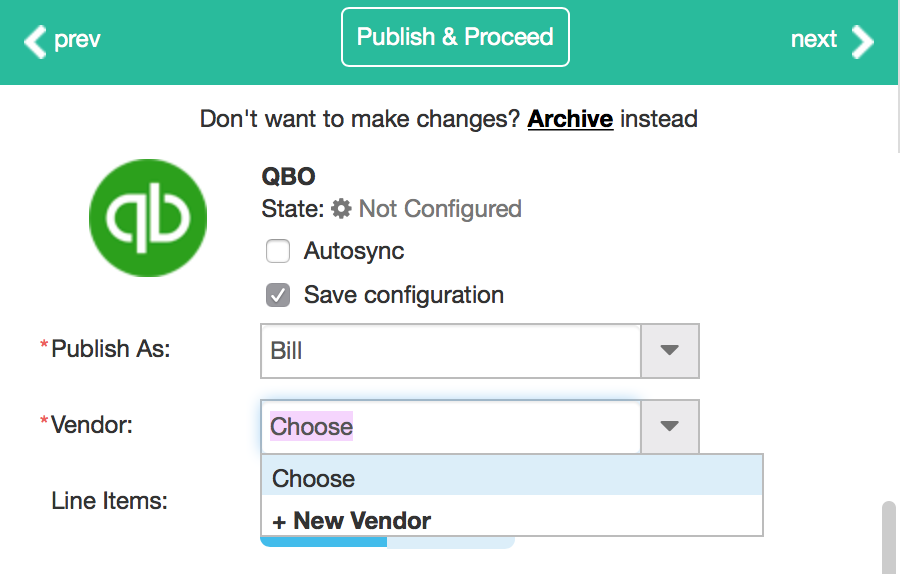
Task: Go to next document
Action: pos(832,40)
